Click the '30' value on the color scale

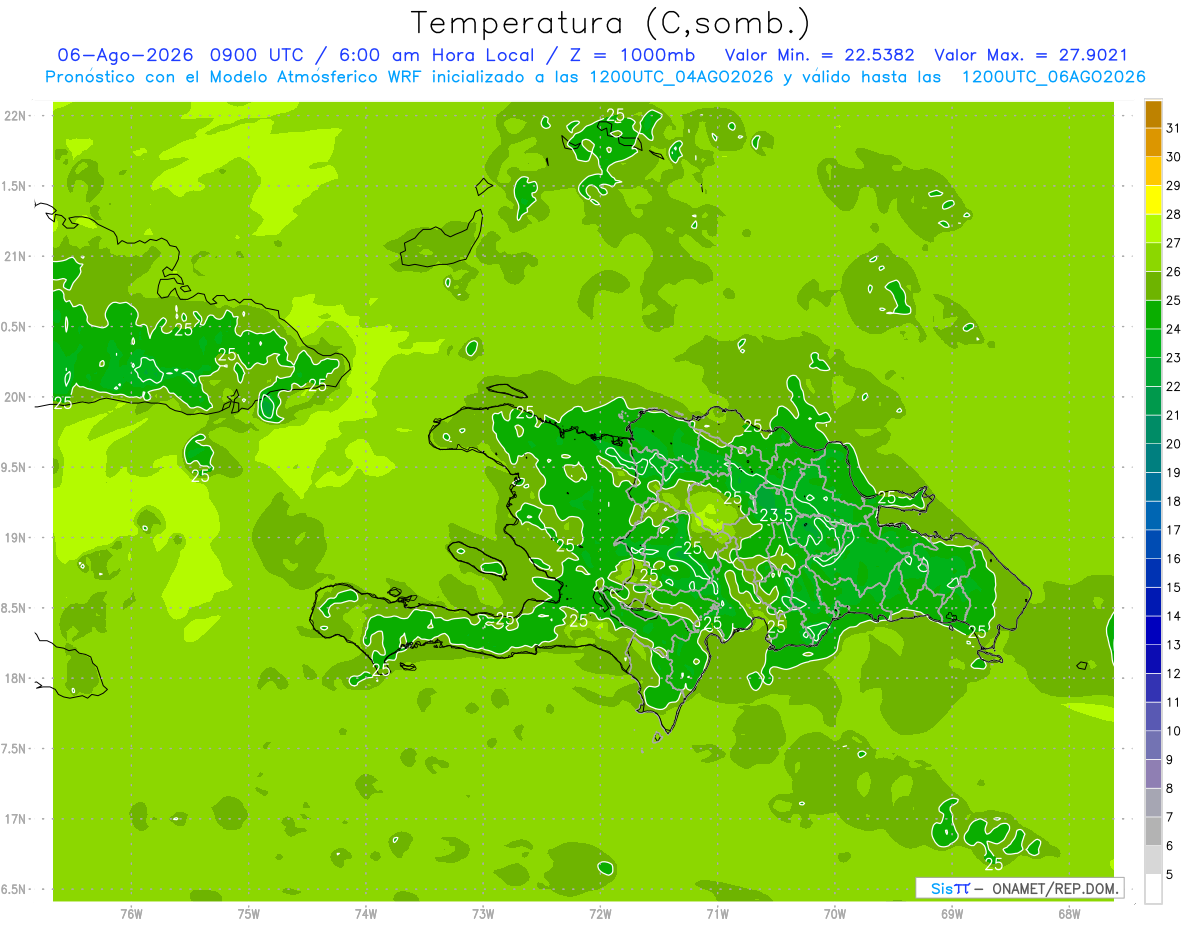[1174, 157]
